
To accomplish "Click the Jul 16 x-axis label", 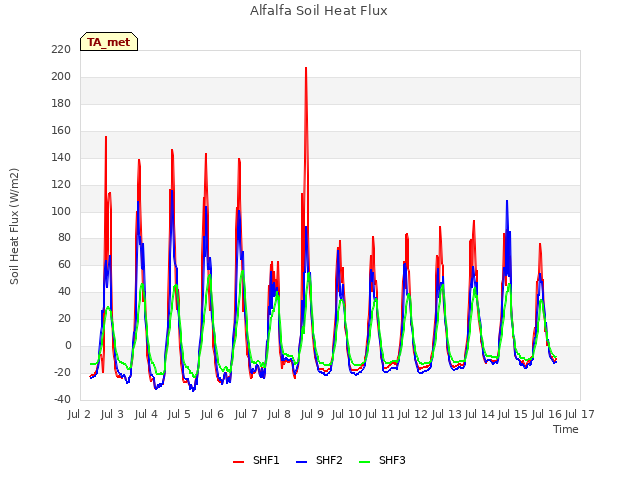I will point(547,414).
